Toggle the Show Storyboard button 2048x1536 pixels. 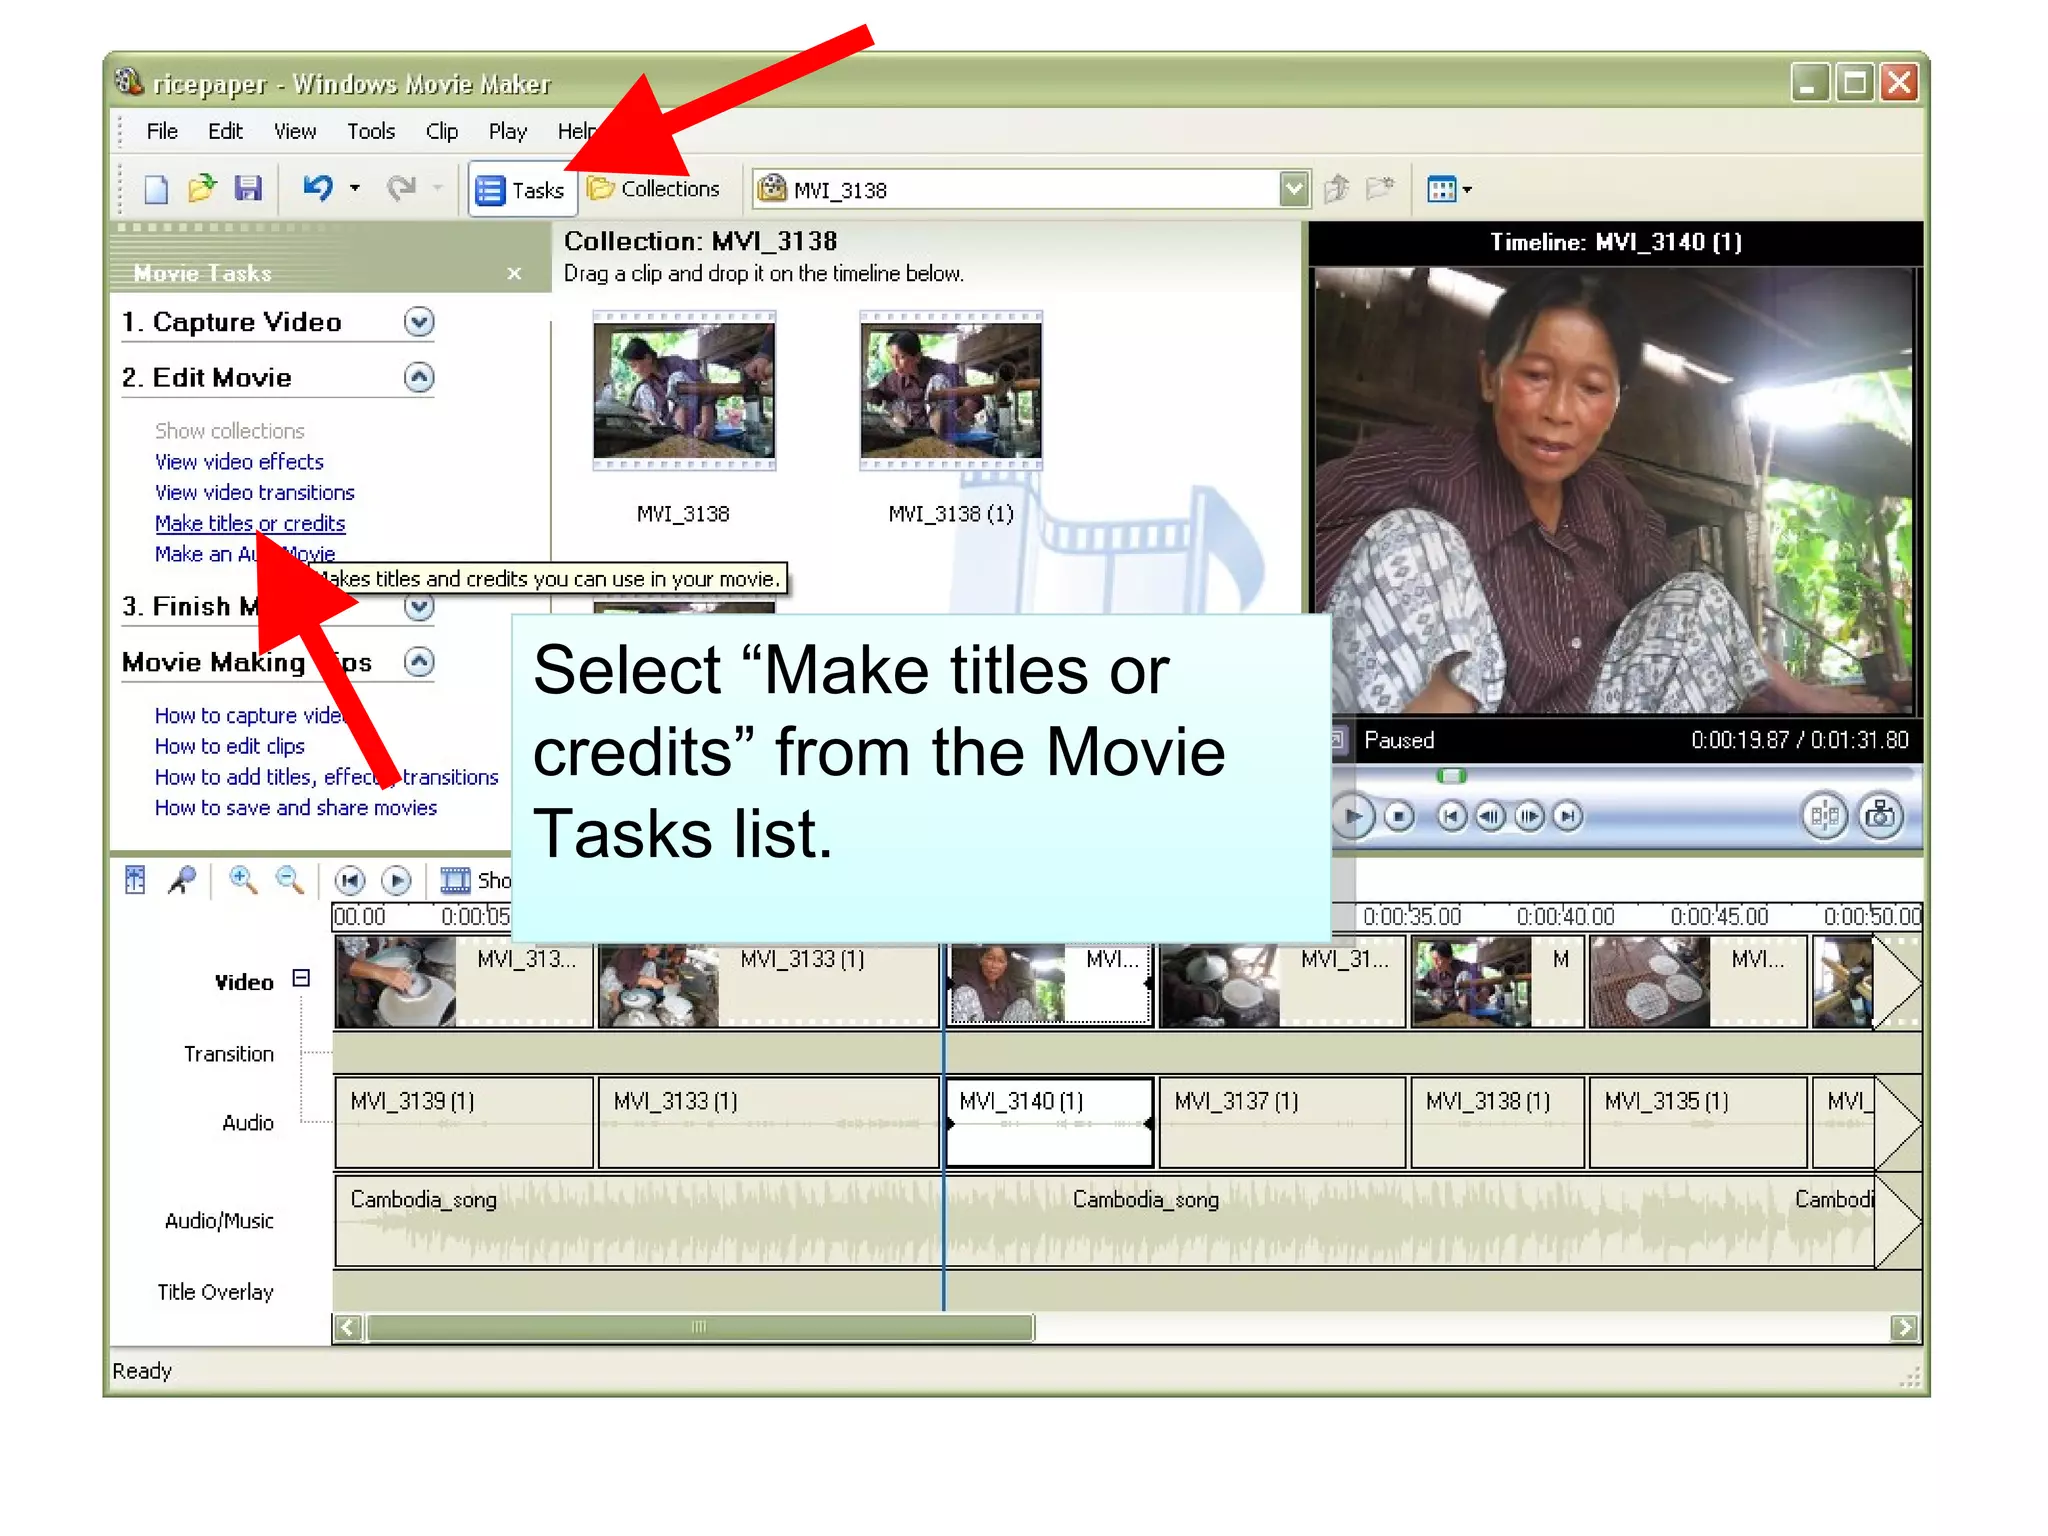pyautogui.click(x=475, y=880)
